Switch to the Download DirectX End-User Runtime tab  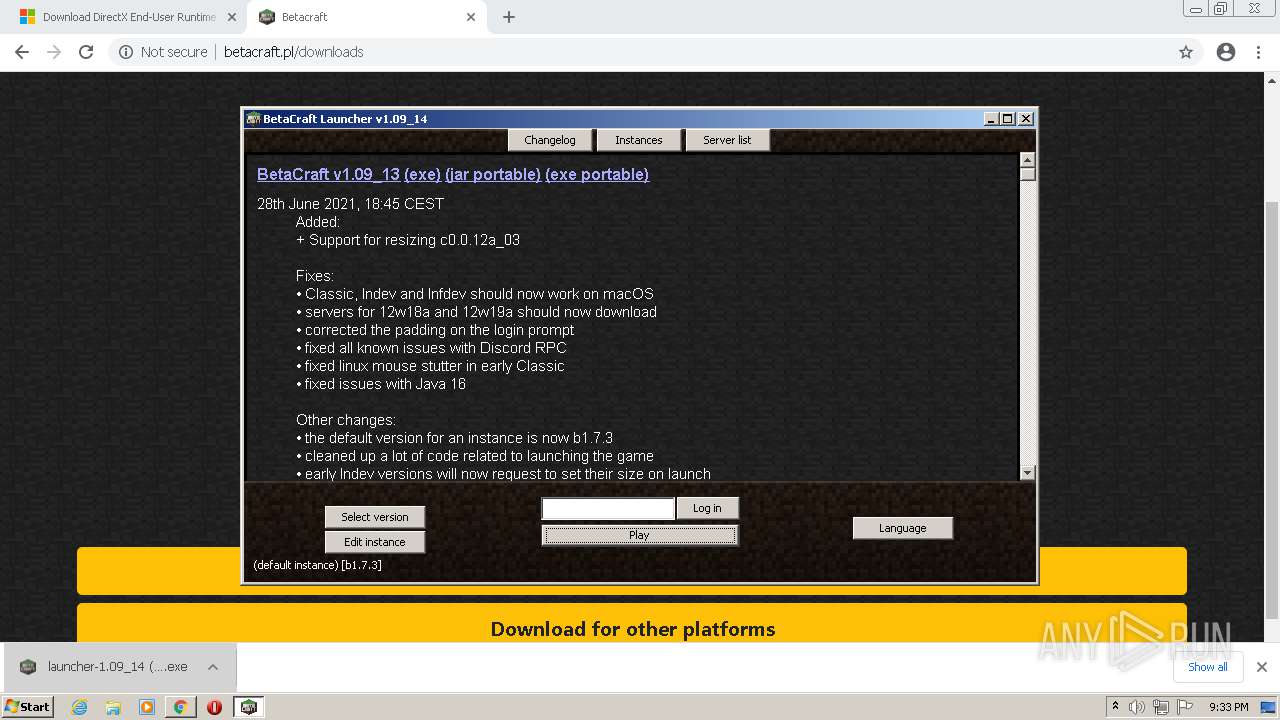pyautogui.click(x=129, y=17)
